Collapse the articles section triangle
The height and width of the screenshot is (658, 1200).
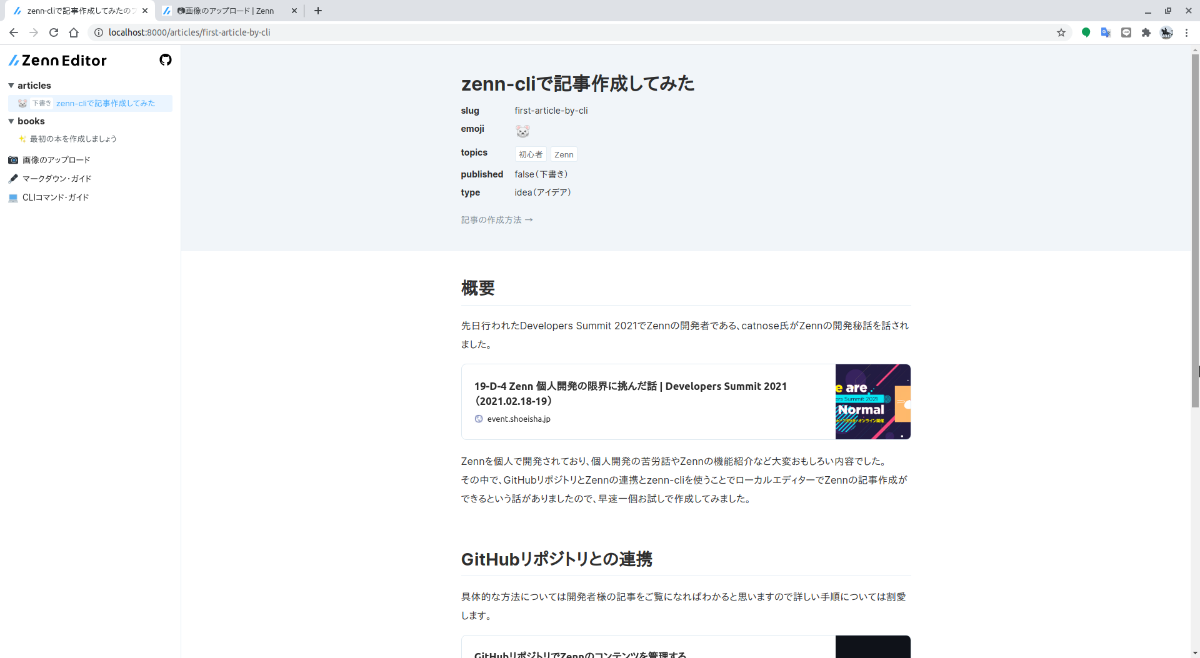pyautogui.click(x=11, y=86)
